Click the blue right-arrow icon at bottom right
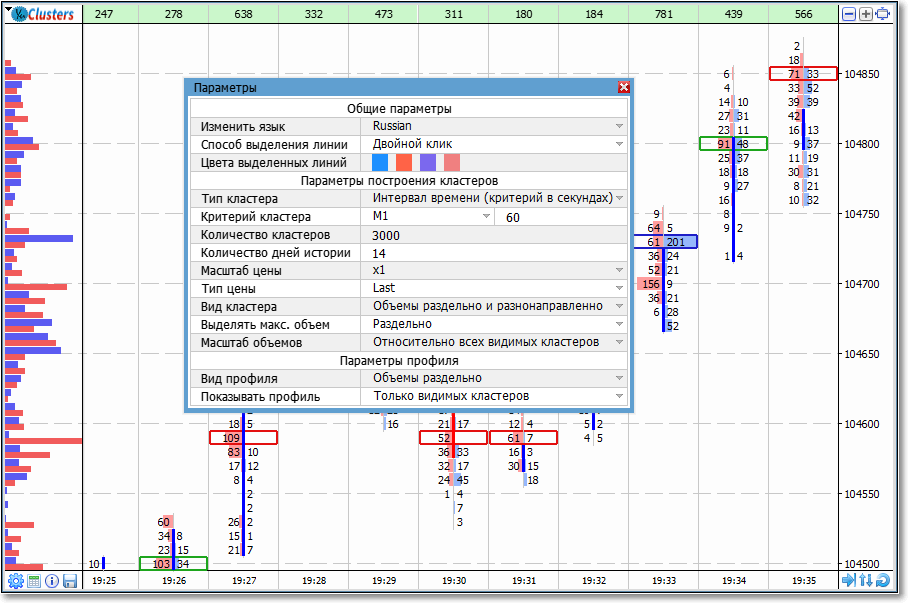 [849, 581]
